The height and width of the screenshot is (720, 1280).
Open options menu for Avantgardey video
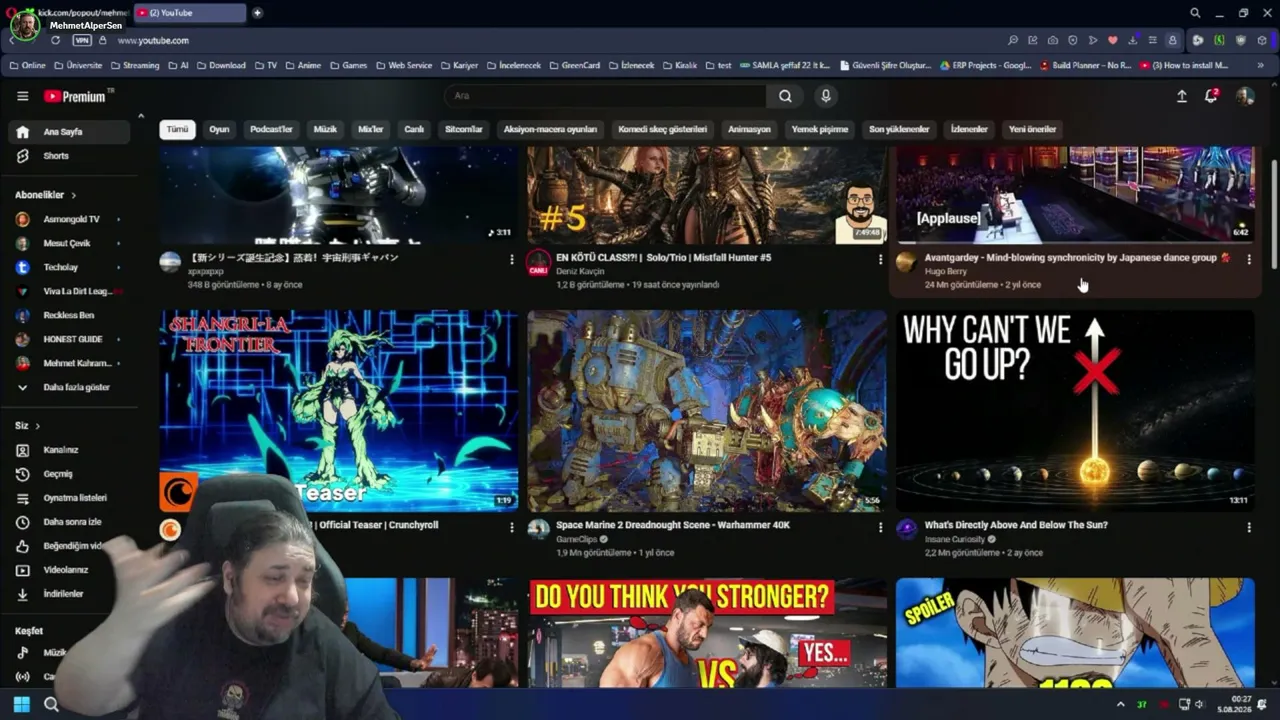pyautogui.click(x=1249, y=259)
